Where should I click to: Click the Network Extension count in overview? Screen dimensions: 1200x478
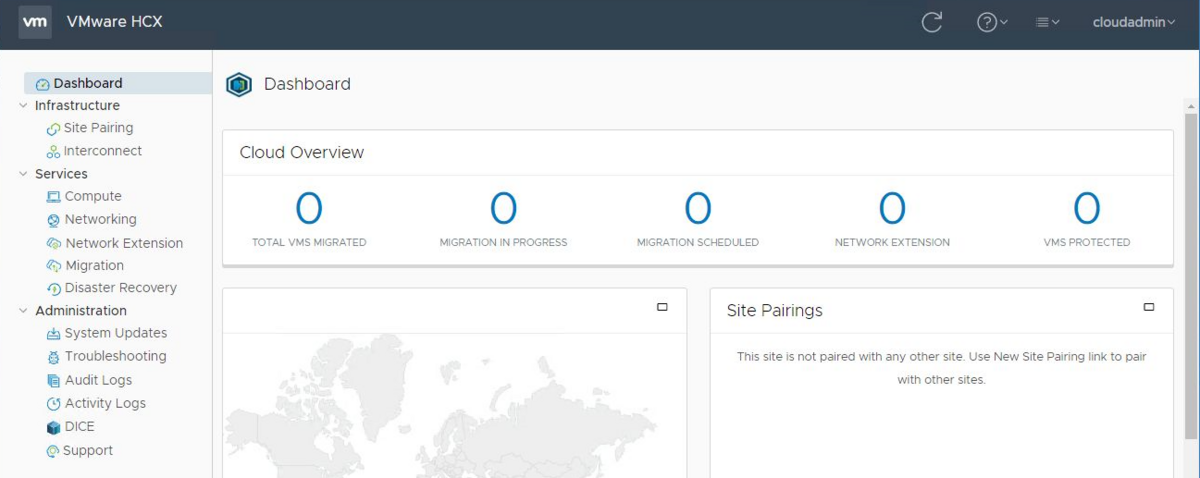(x=892, y=209)
